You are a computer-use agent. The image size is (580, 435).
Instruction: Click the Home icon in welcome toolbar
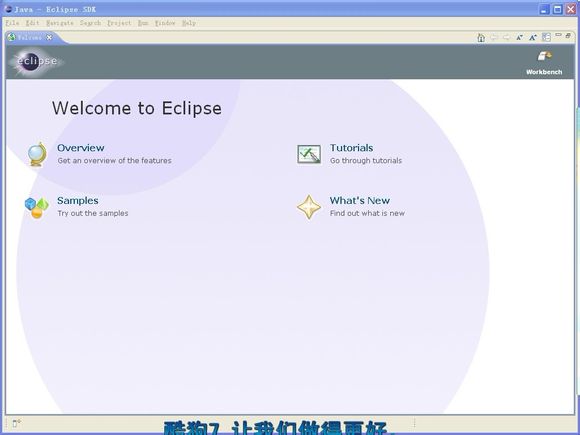481,37
